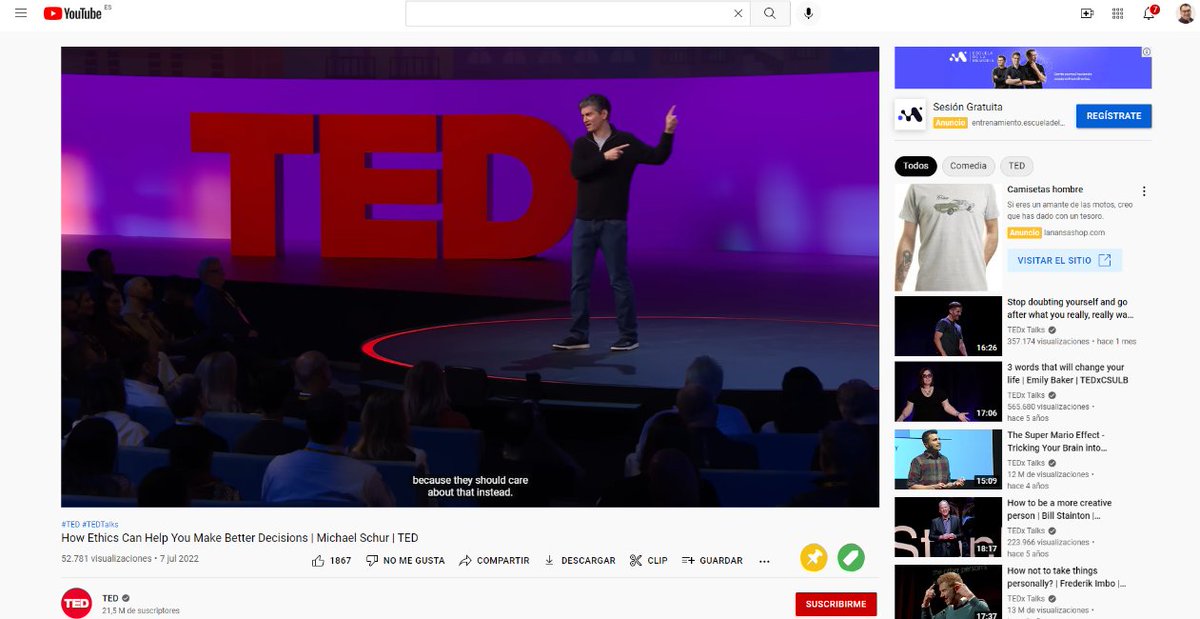Open title 'How not to take things personally?'
Image resolution: width=1200 pixels, height=619 pixels.
[x=1067, y=577]
